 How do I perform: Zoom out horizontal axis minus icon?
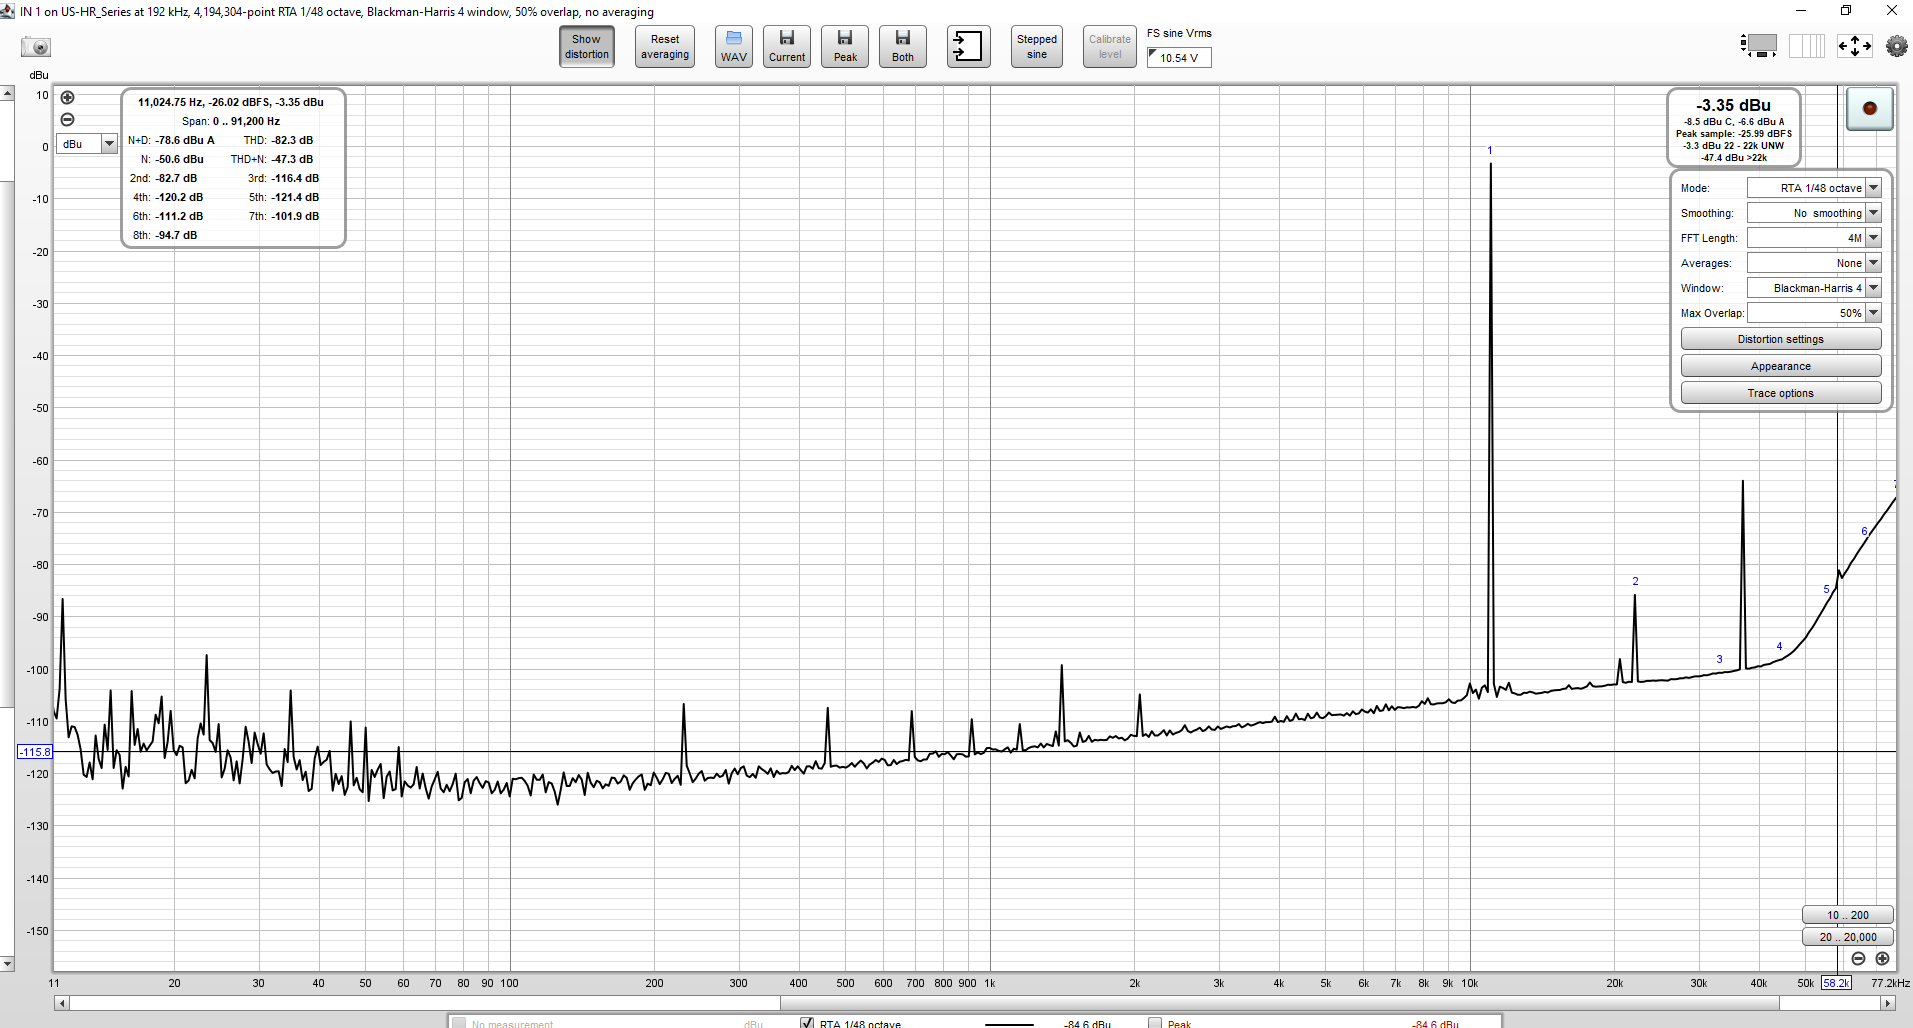[1858, 959]
